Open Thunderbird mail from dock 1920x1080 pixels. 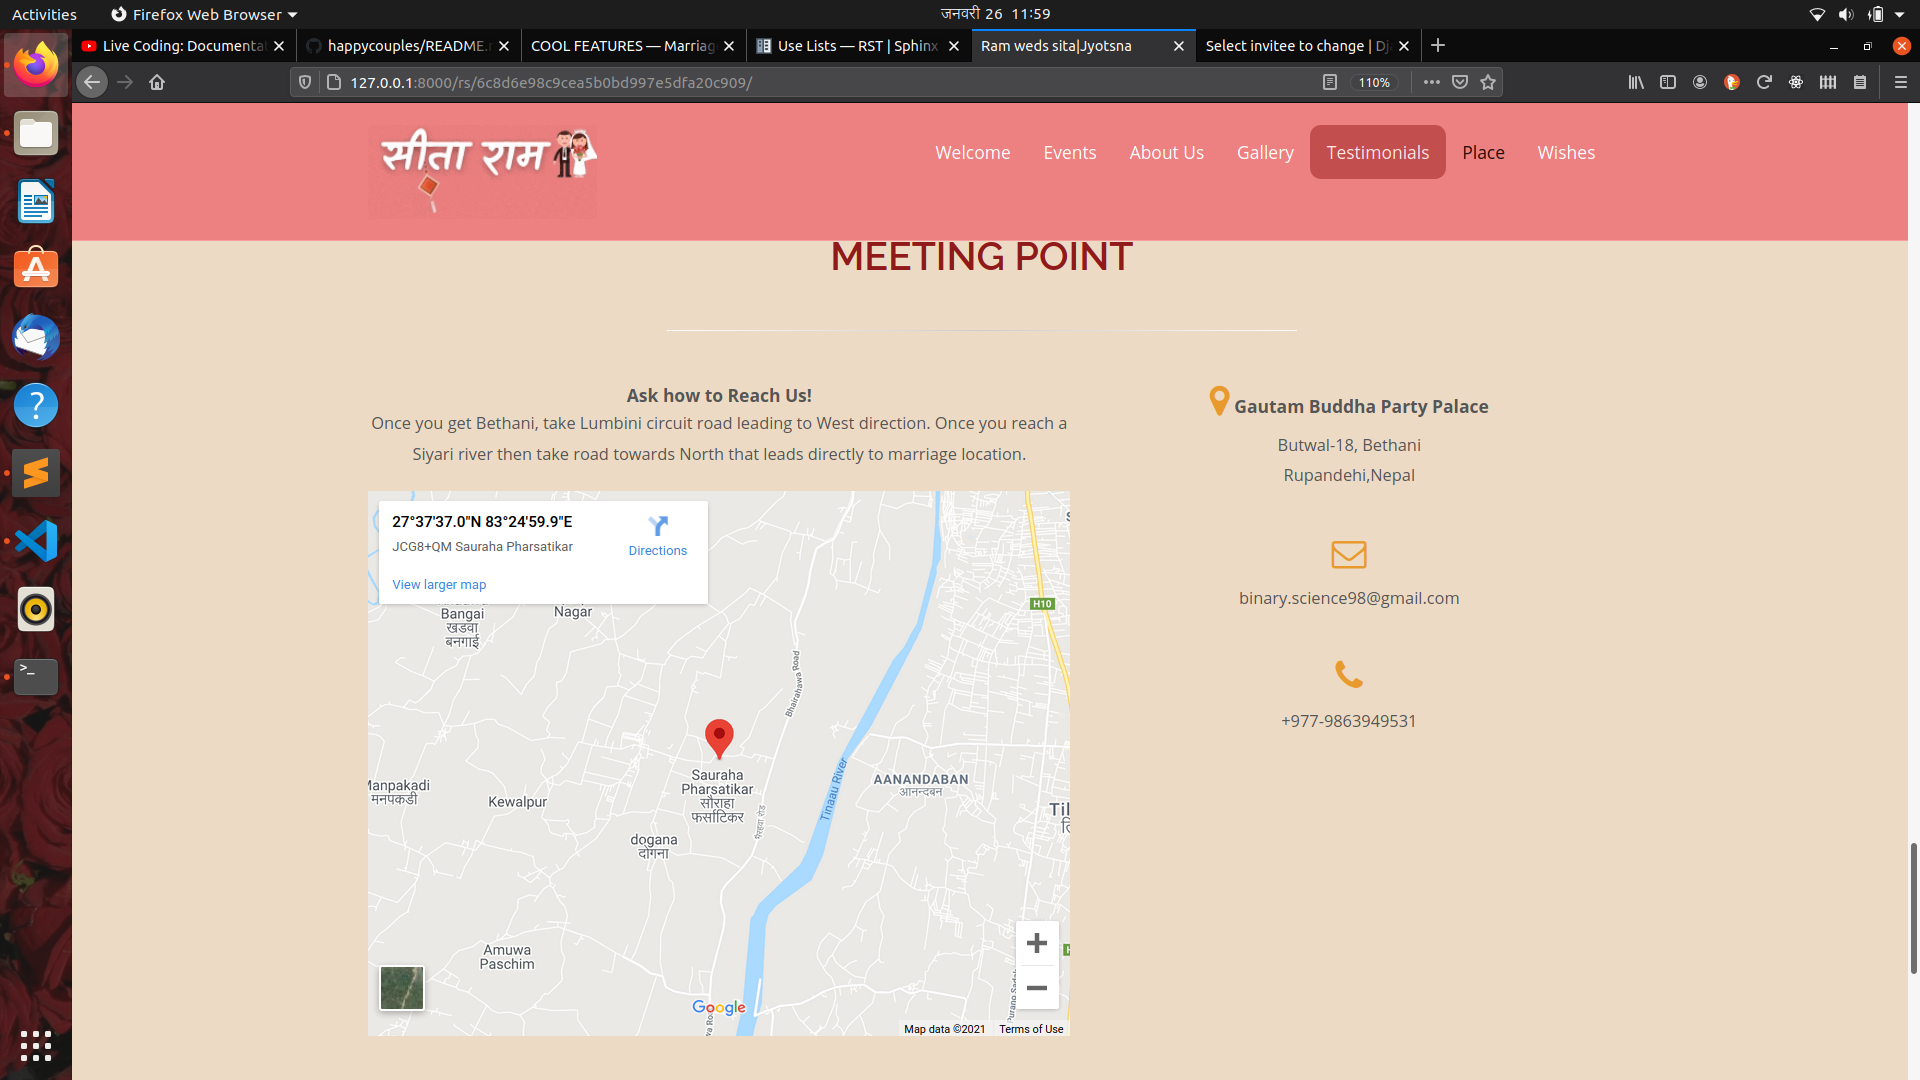[36, 337]
